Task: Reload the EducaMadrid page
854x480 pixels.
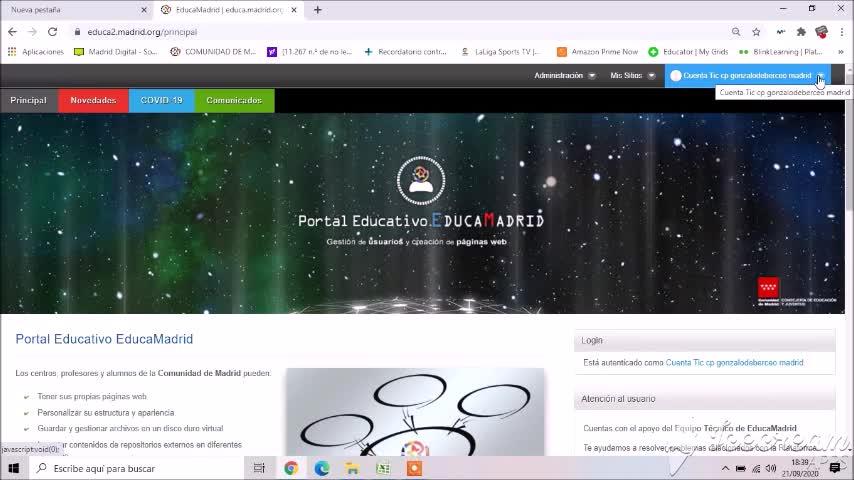Action: (x=52, y=32)
